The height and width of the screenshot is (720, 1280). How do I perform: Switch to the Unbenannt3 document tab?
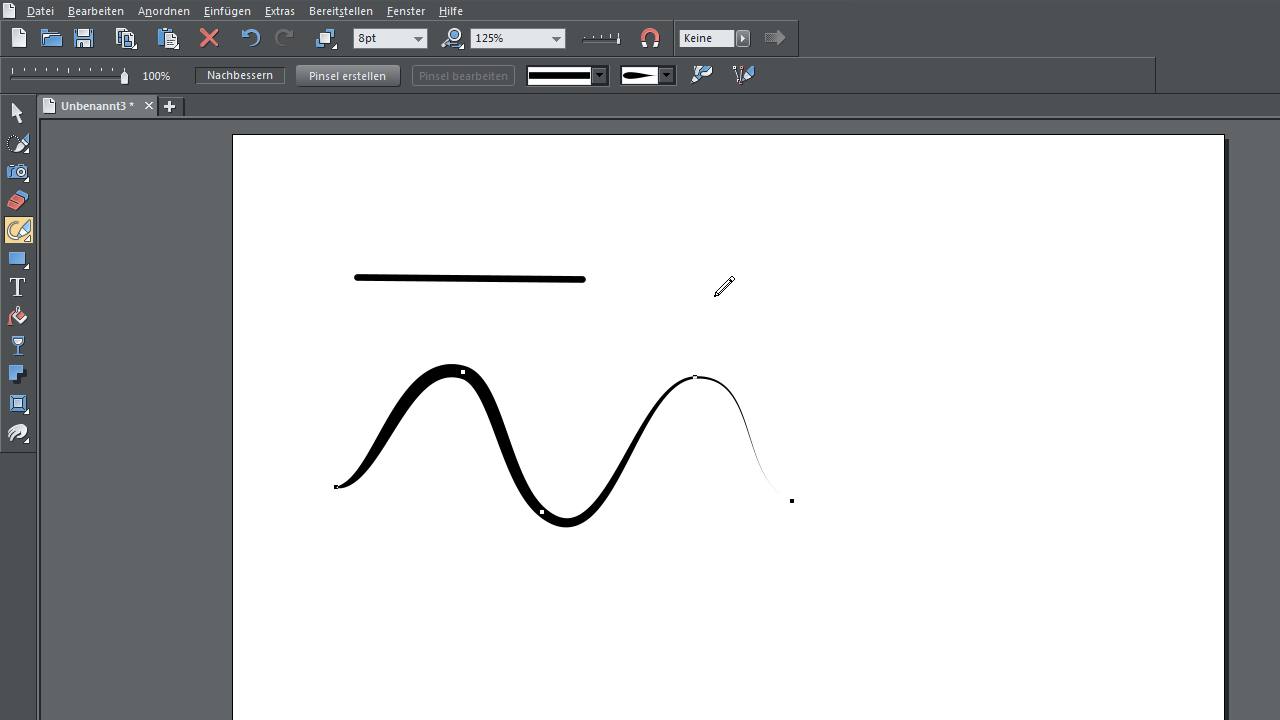(97, 106)
